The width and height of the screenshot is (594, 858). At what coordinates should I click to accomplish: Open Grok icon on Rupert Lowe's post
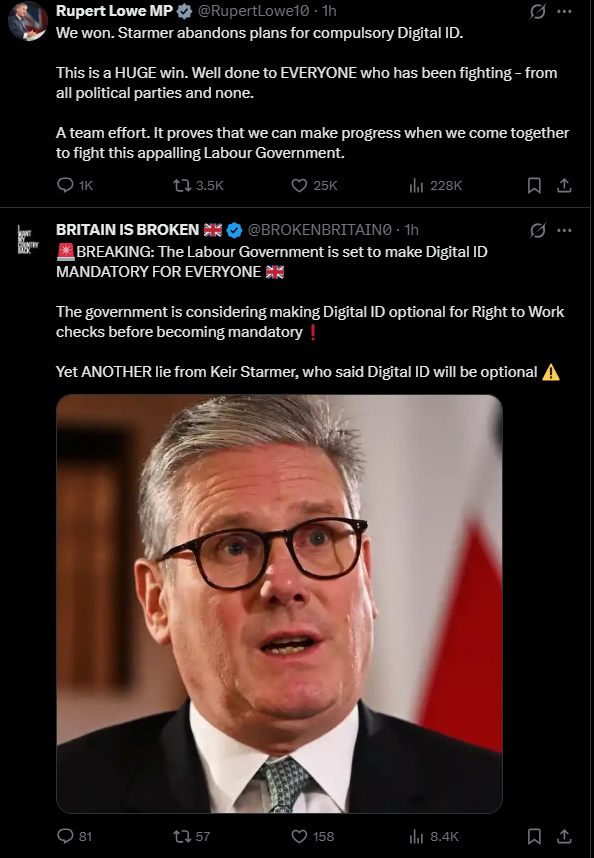[x=538, y=11]
